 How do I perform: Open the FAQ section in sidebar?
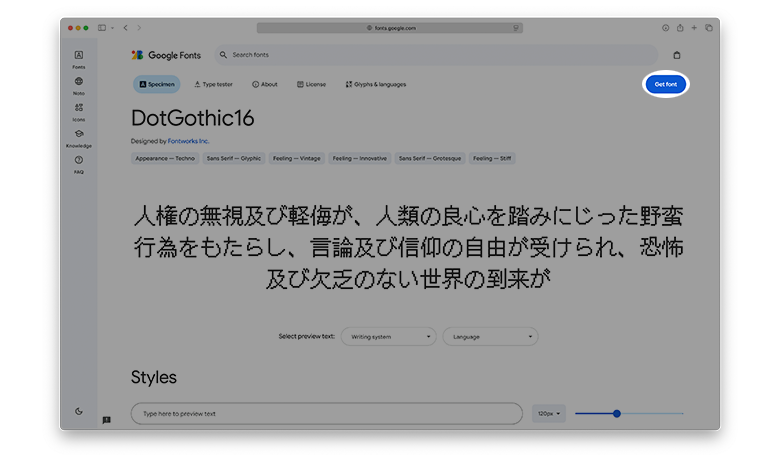point(79,165)
